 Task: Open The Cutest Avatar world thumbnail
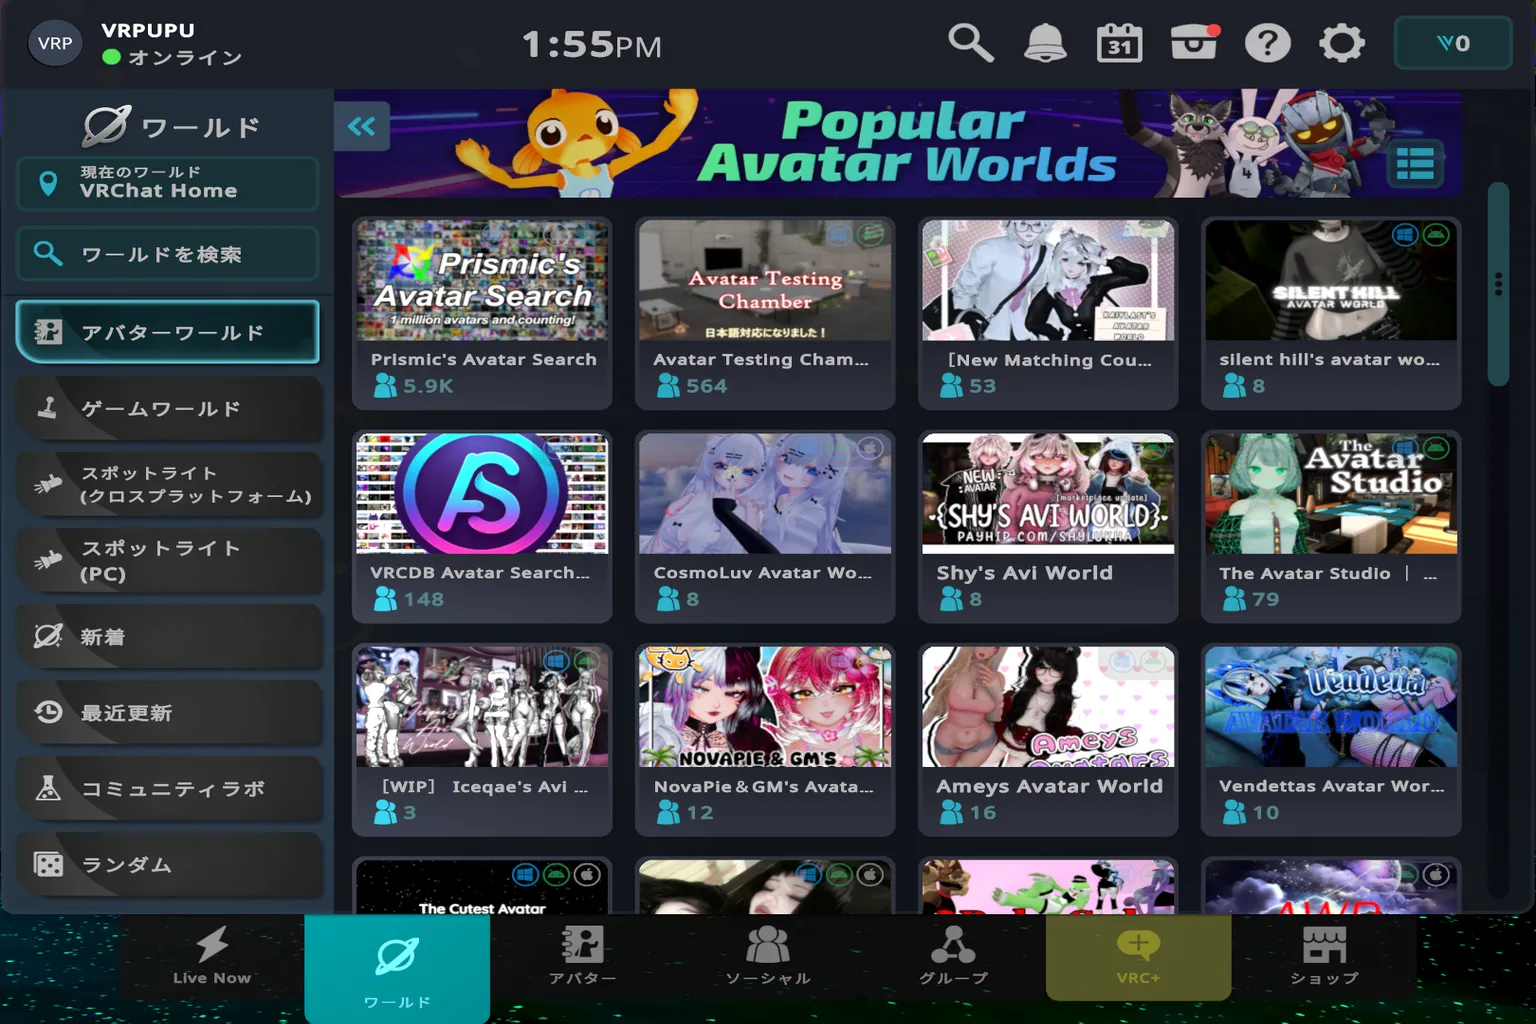point(482,887)
